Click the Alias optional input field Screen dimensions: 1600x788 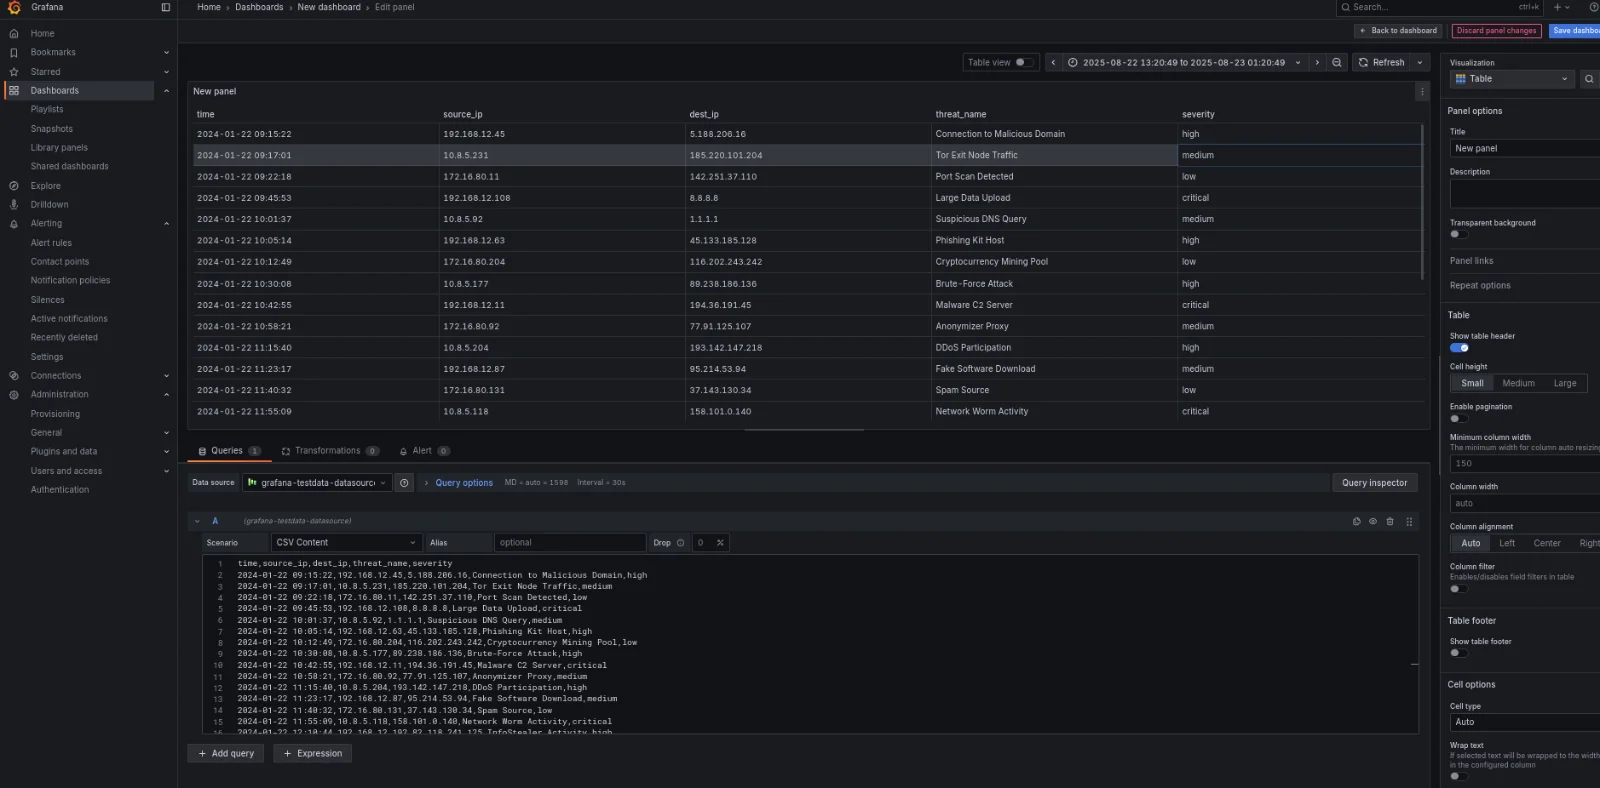coord(570,543)
